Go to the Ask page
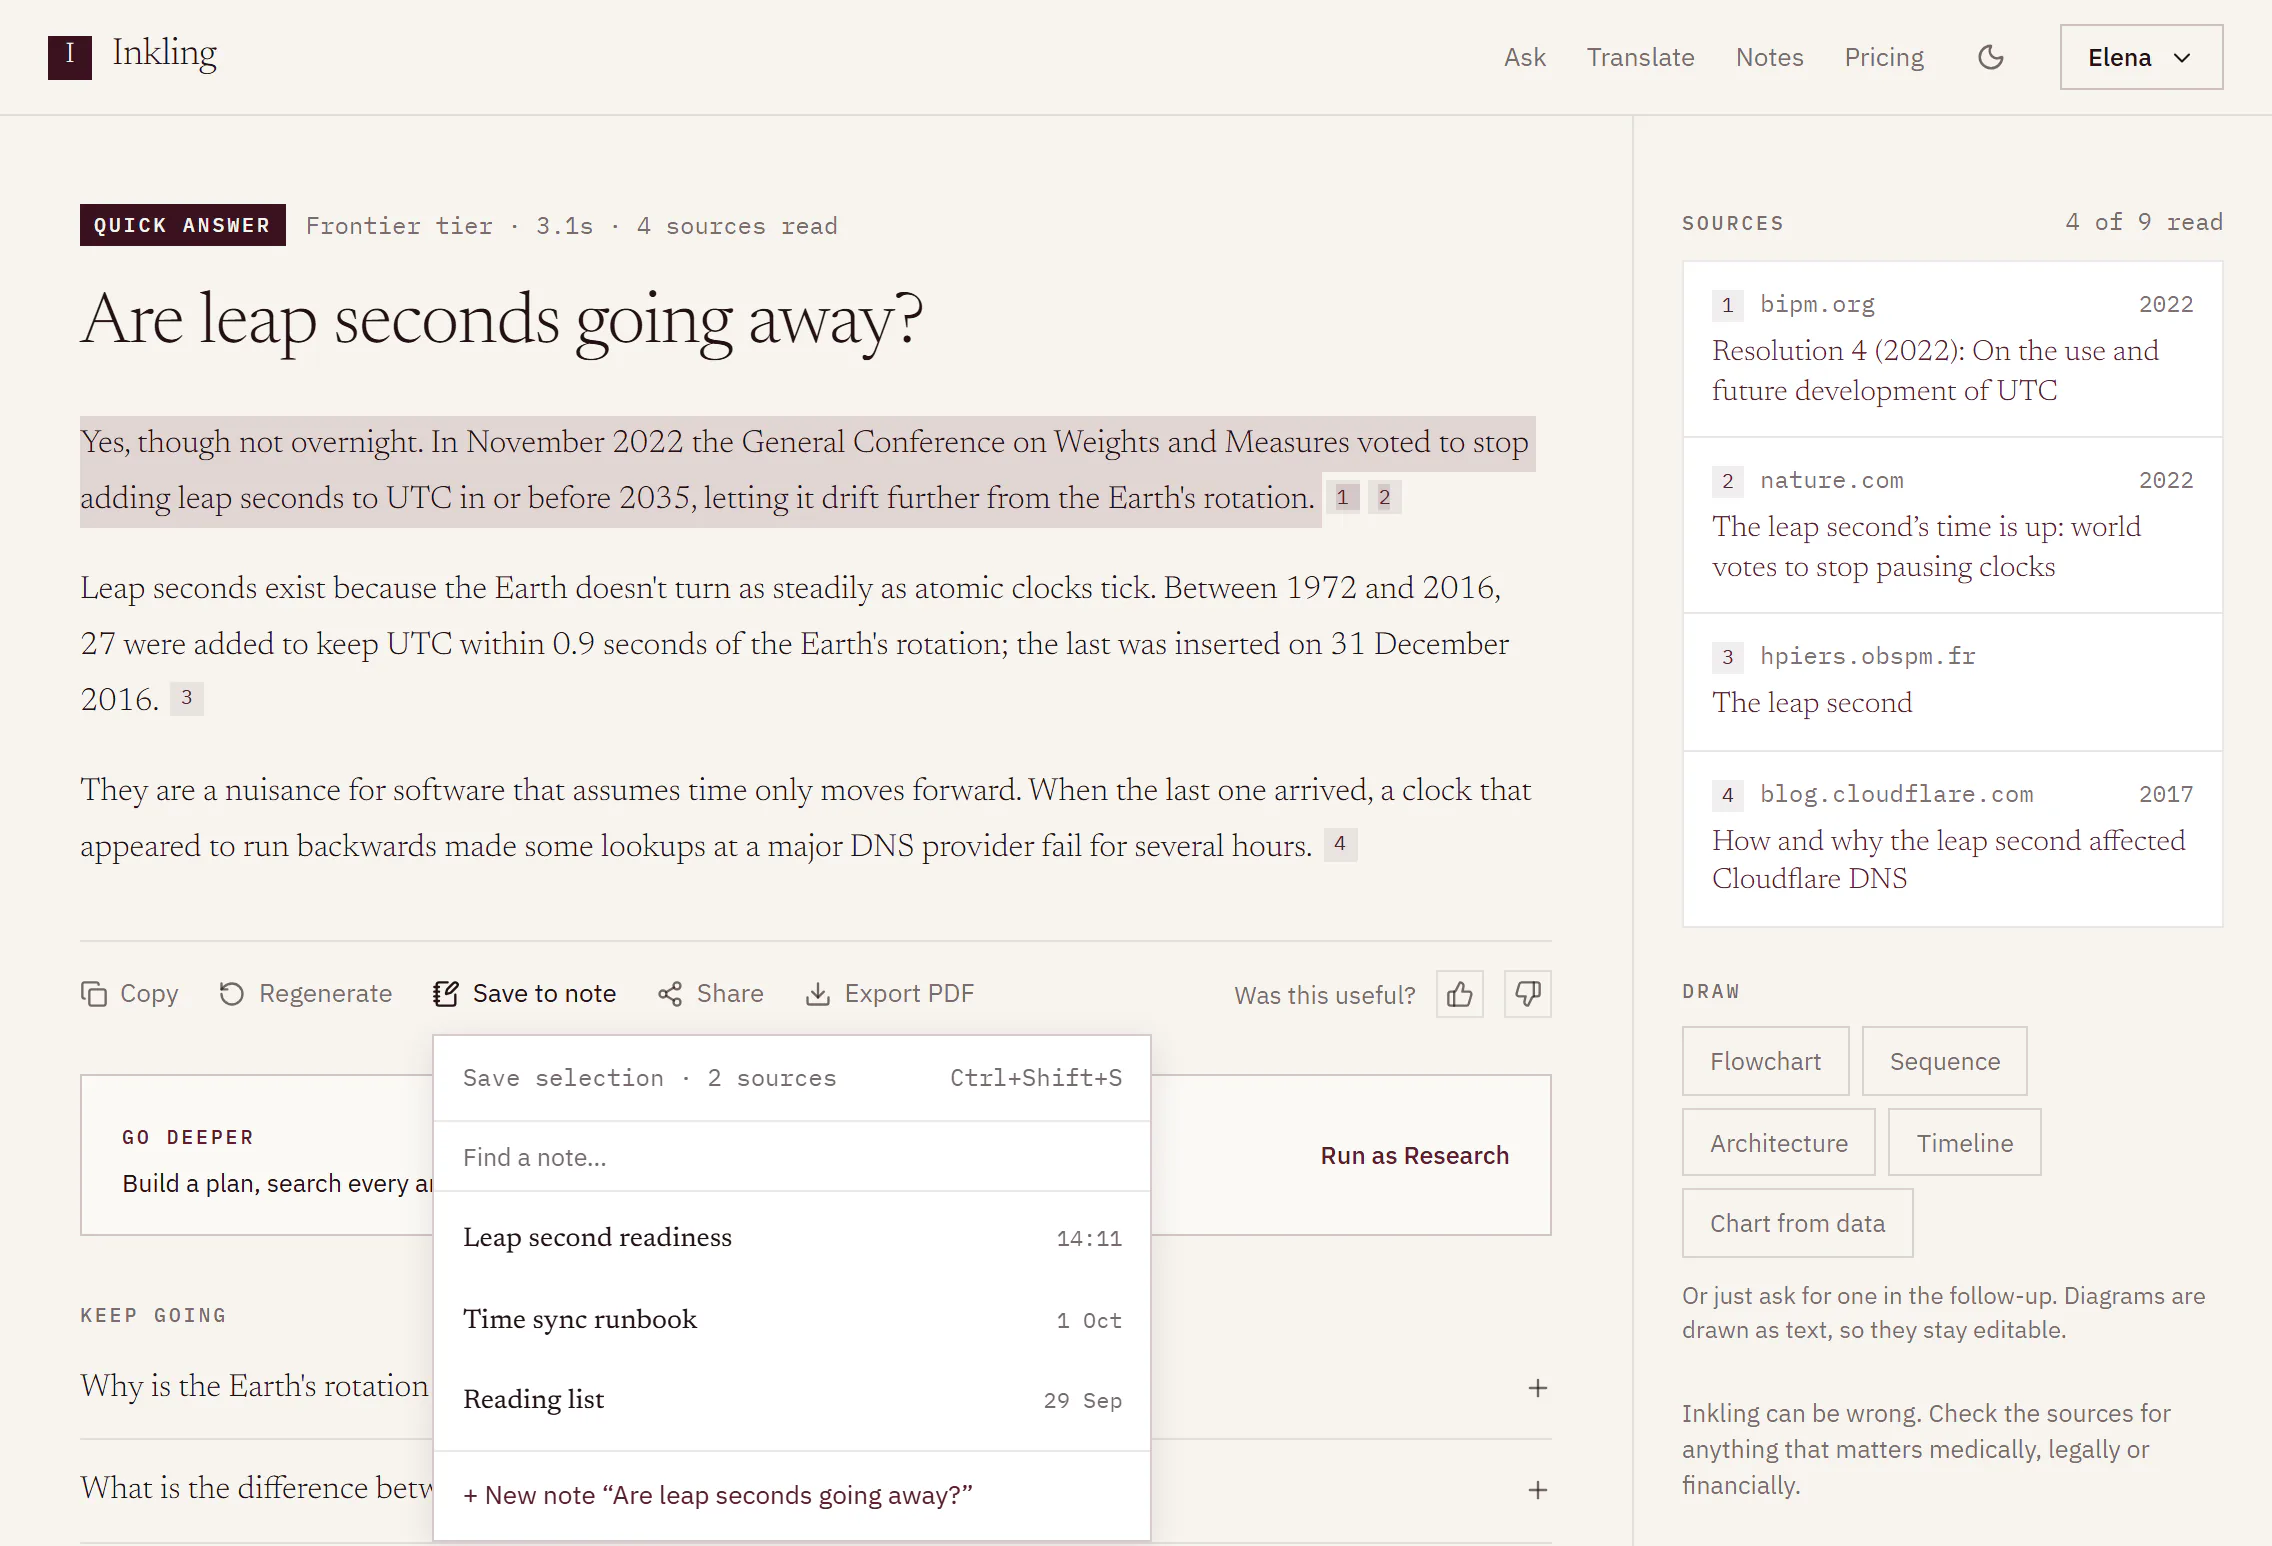This screenshot has width=2272, height=1546. point(1525,57)
